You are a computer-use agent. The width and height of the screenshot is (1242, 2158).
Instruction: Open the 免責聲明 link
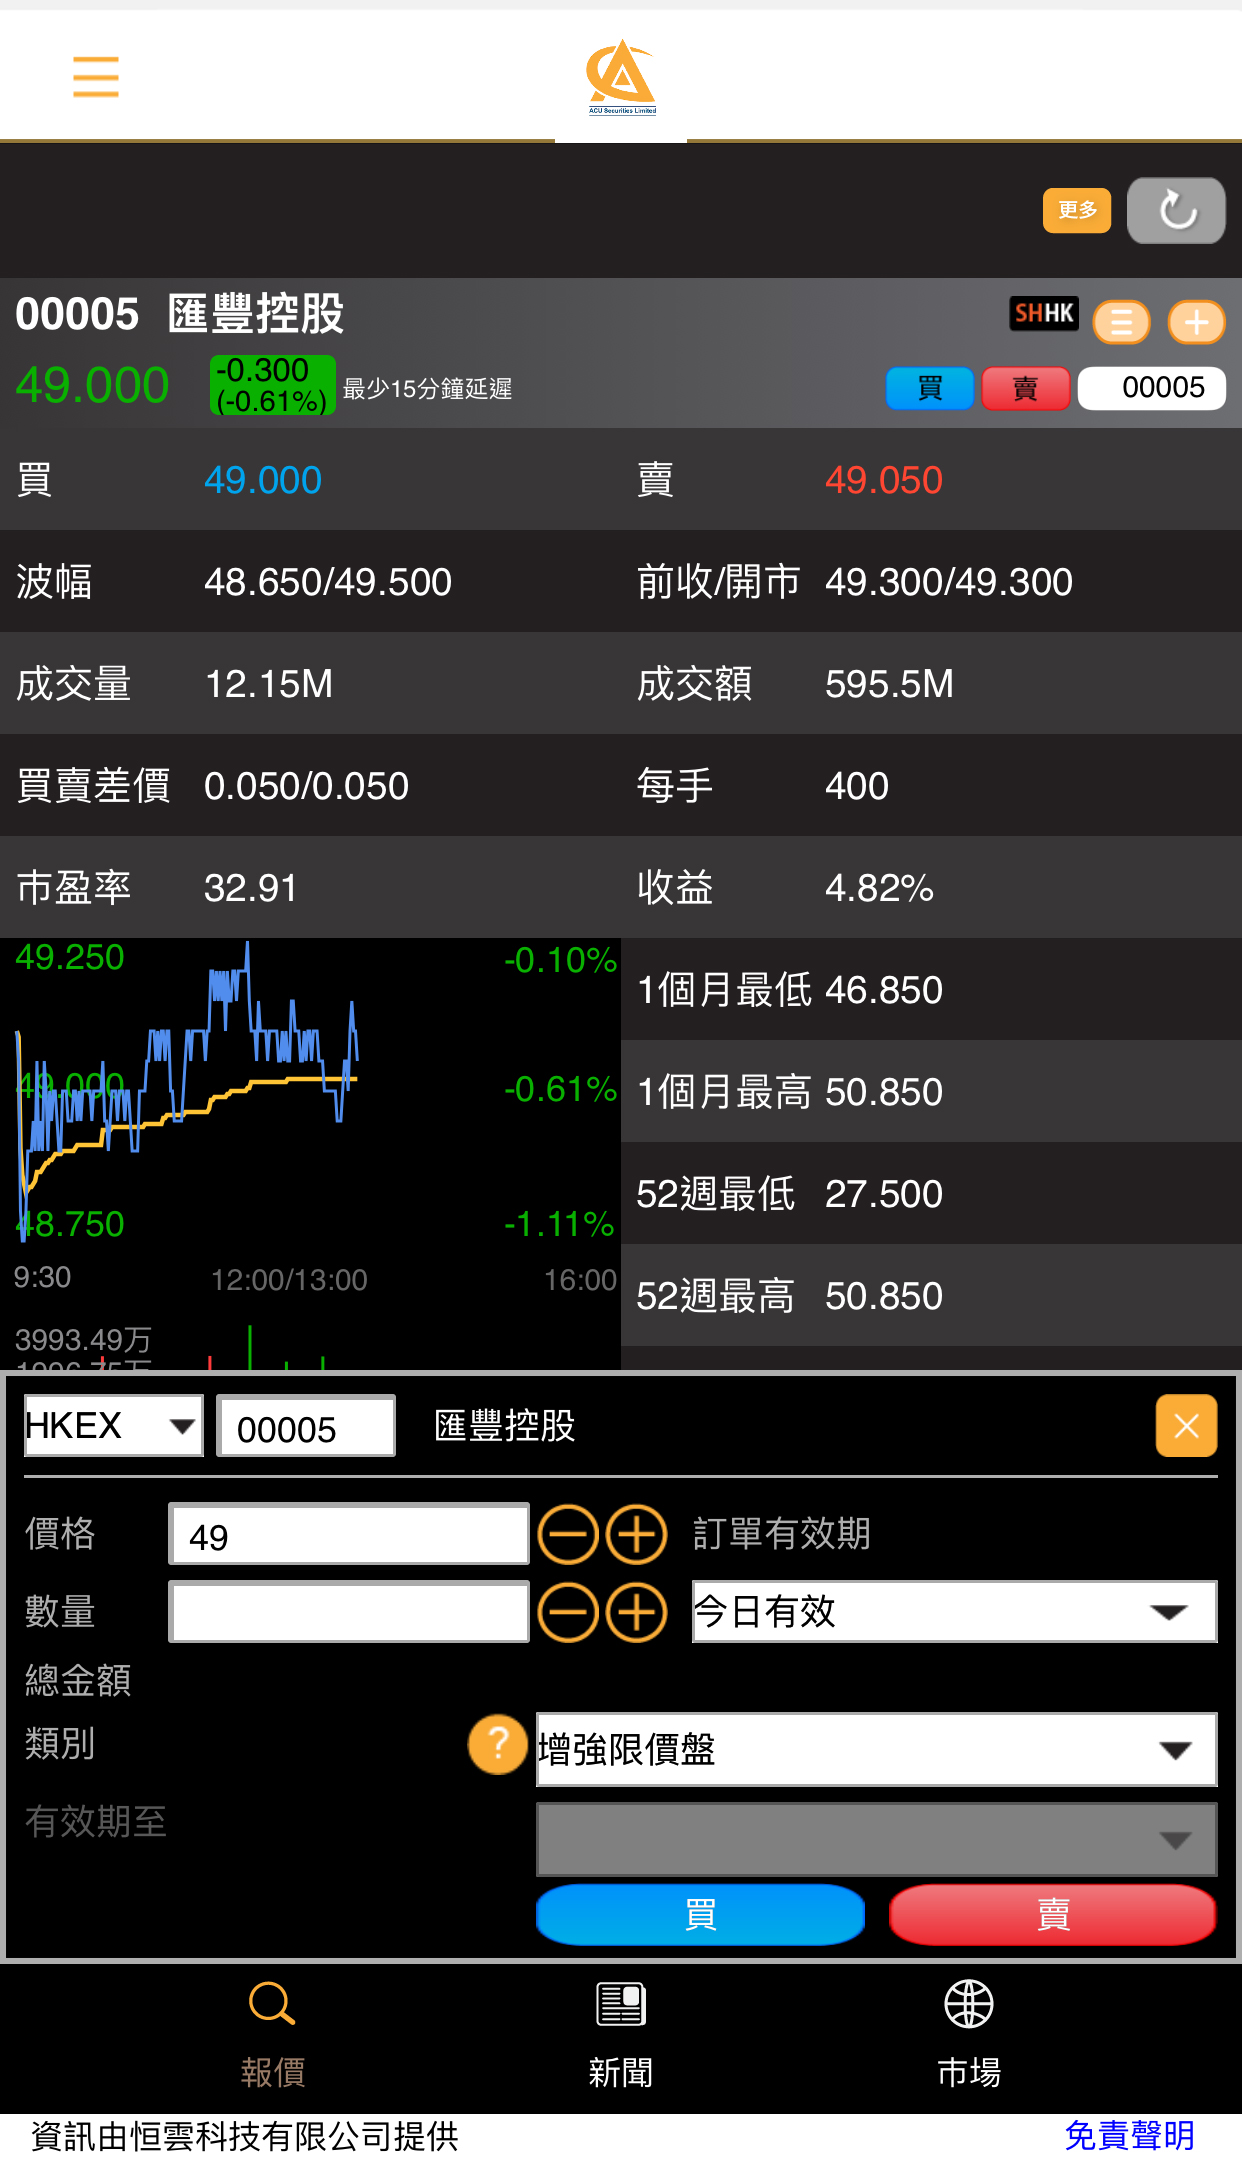(x=1129, y=2136)
